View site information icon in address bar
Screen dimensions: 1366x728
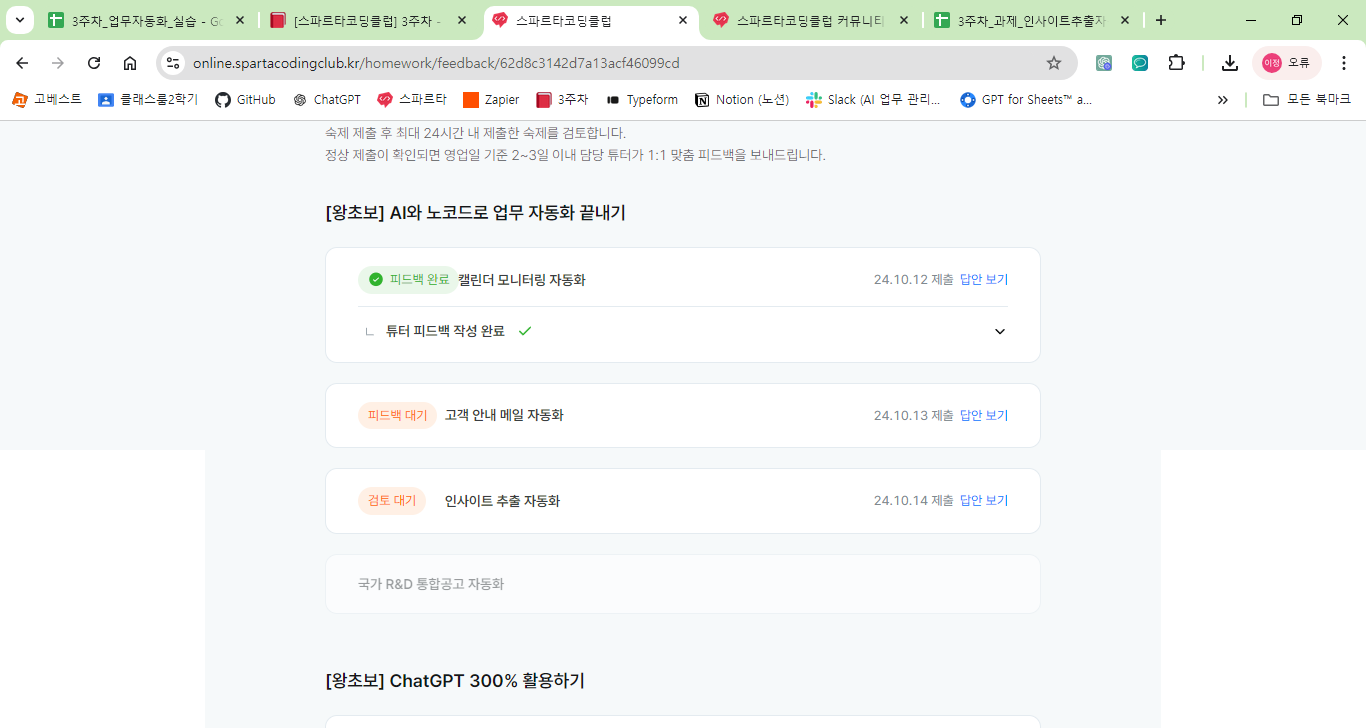173,63
